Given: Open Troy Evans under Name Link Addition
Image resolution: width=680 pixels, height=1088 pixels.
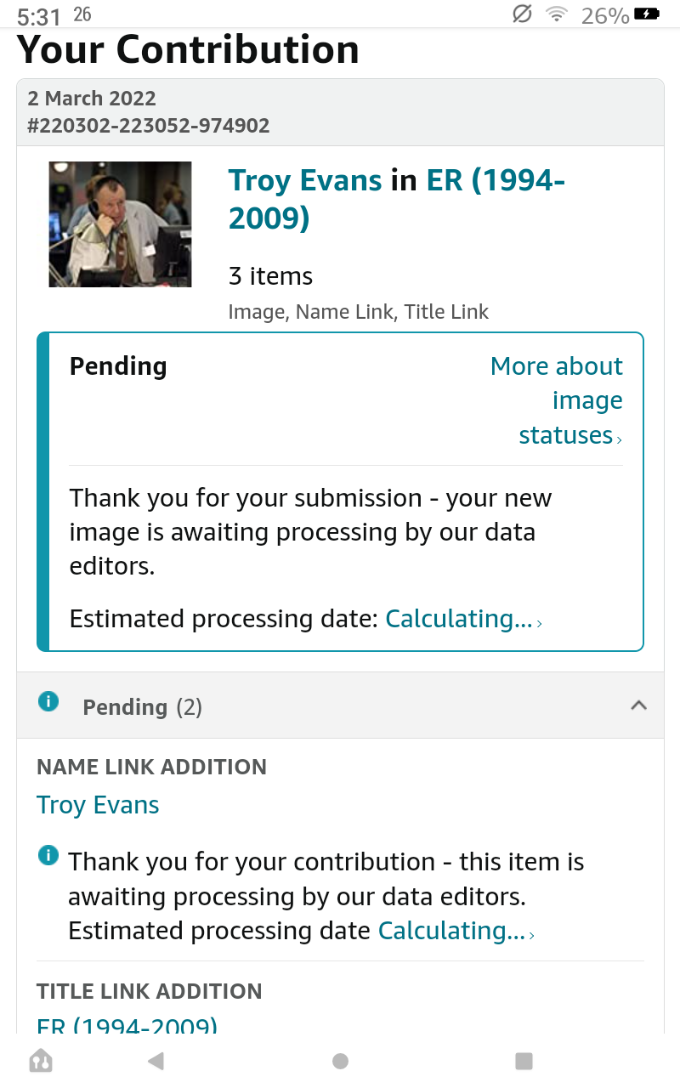Looking at the screenshot, I should pos(98,805).
